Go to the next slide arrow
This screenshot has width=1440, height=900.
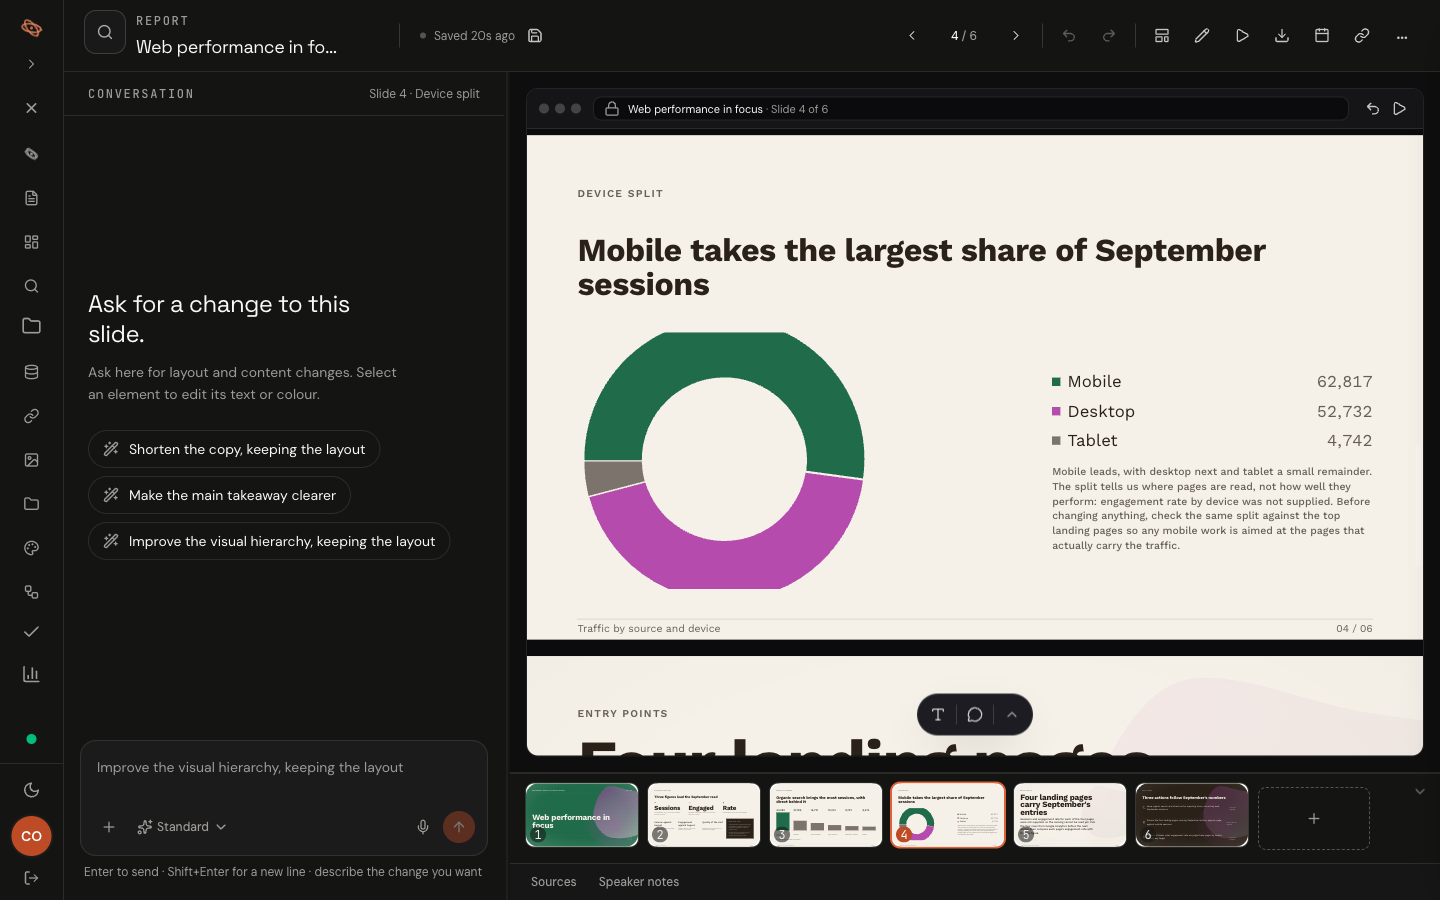1016,36
